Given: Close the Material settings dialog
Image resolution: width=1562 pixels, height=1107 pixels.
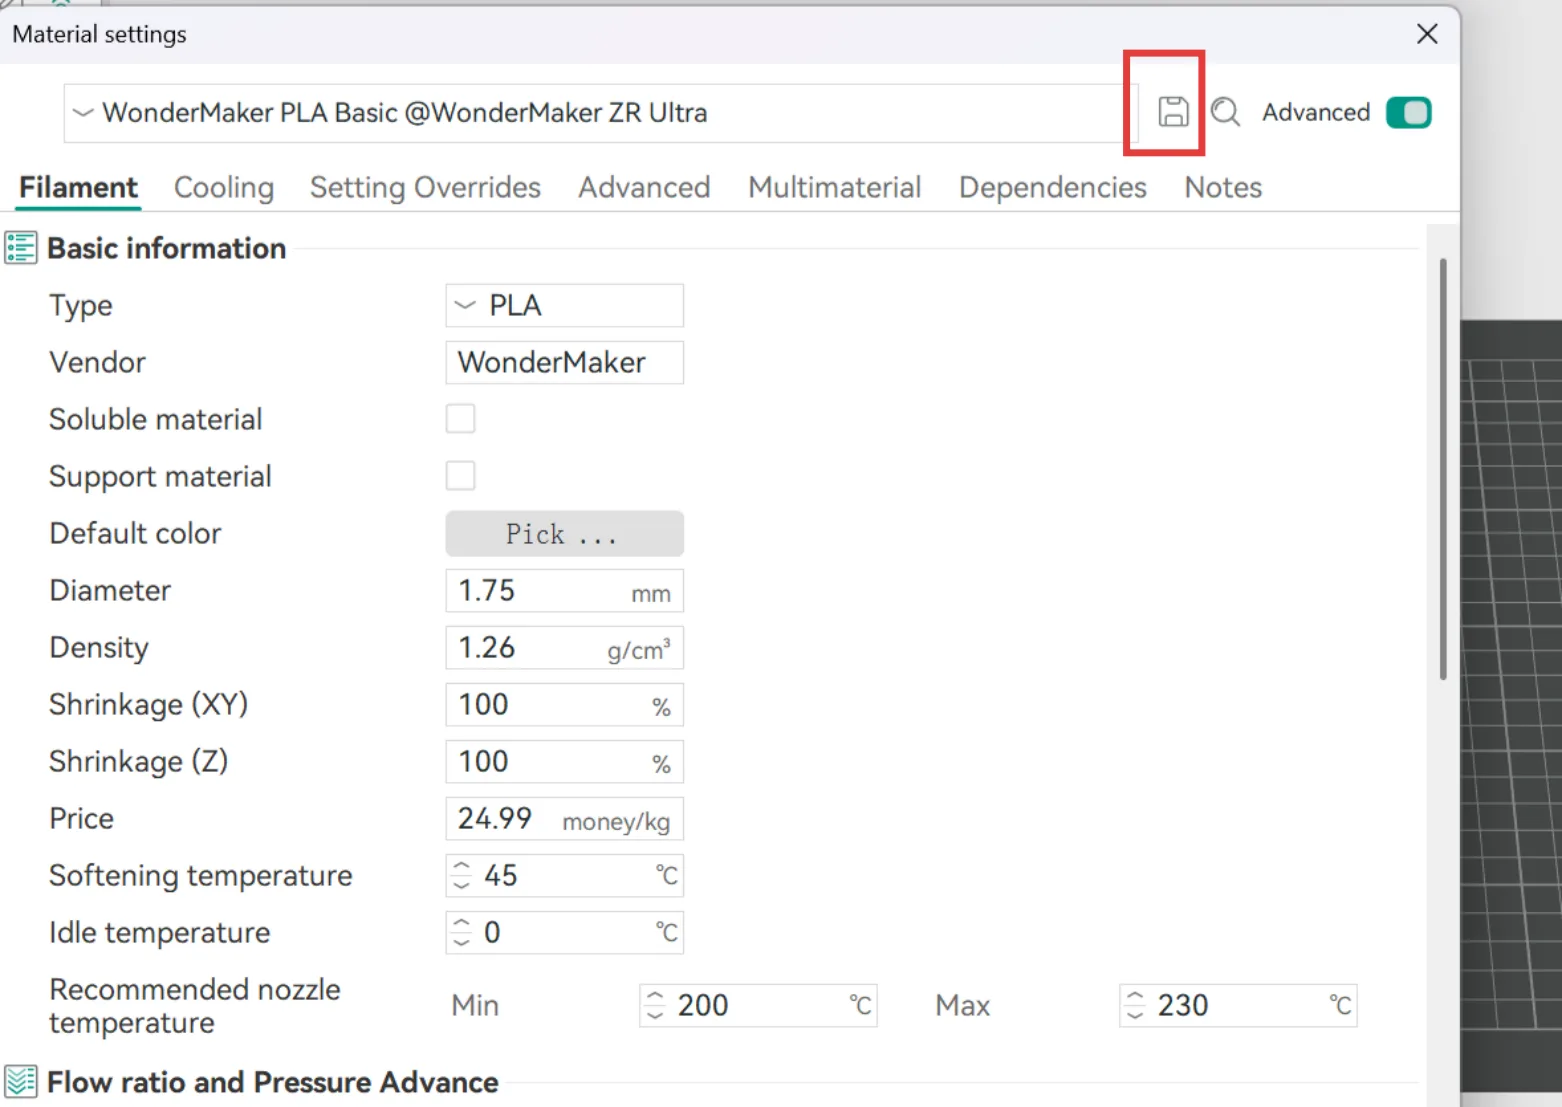Looking at the screenshot, I should (x=1427, y=34).
